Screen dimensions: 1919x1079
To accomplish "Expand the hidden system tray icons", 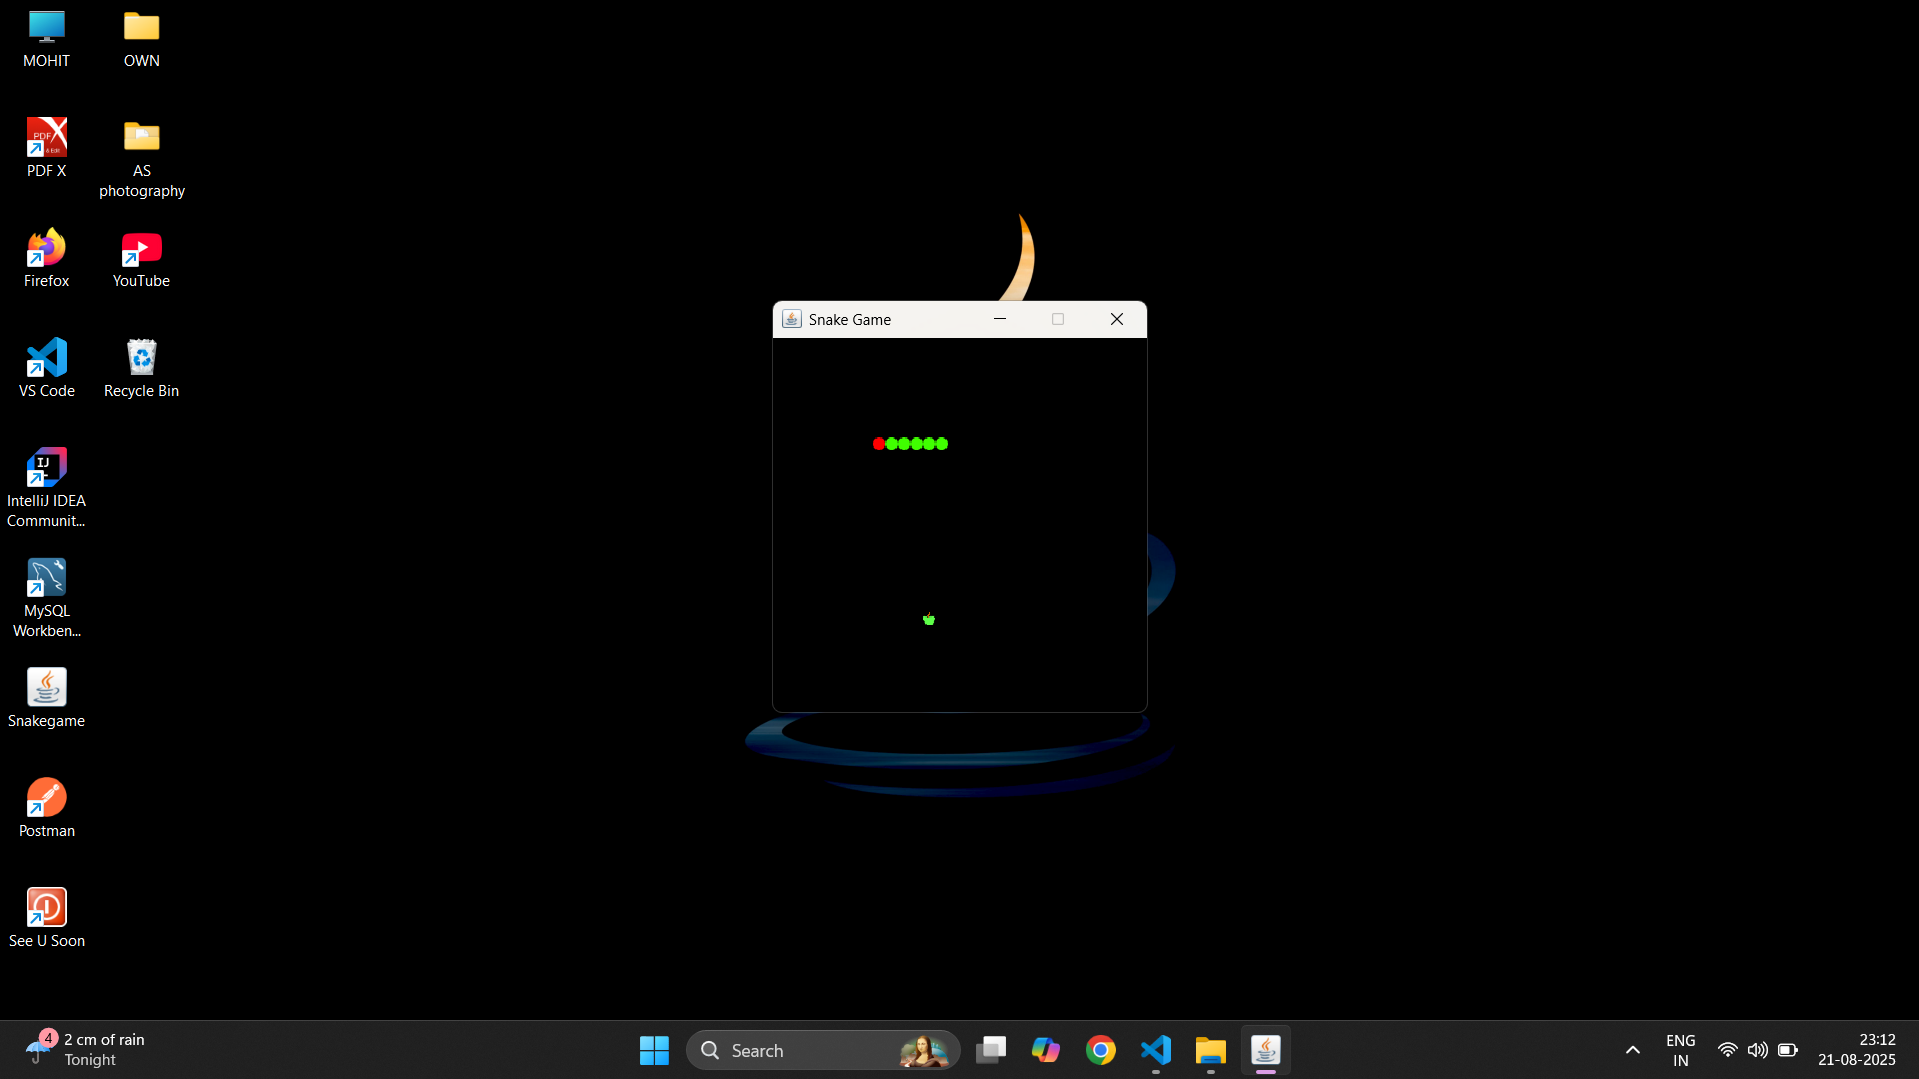I will [x=1632, y=1050].
